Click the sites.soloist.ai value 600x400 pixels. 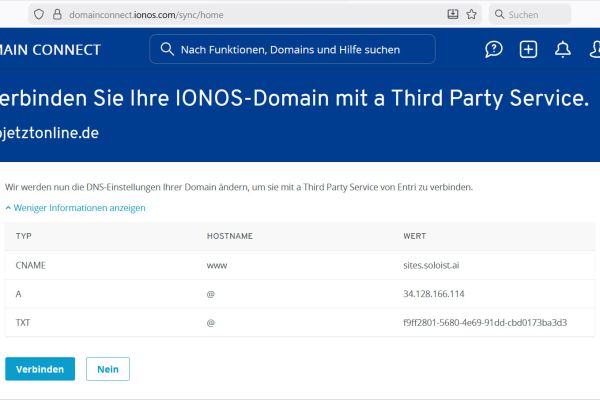[x=431, y=265]
